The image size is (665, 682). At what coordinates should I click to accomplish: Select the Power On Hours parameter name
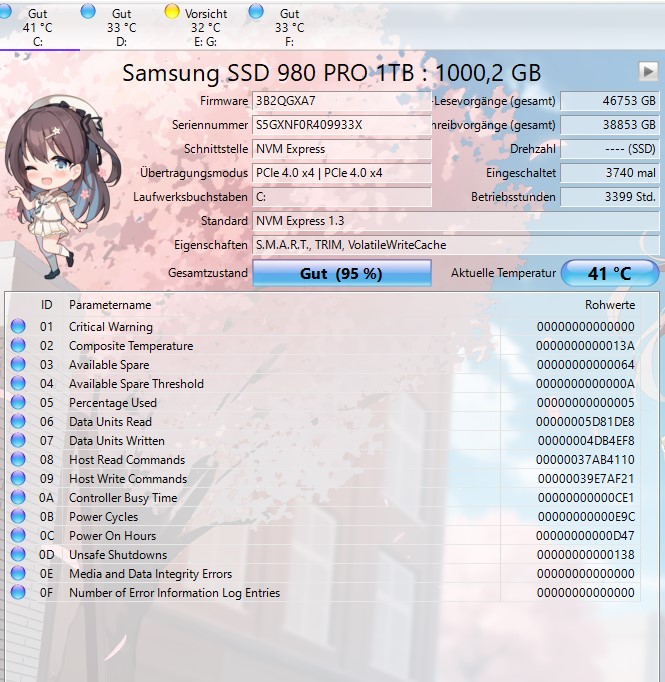112,535
